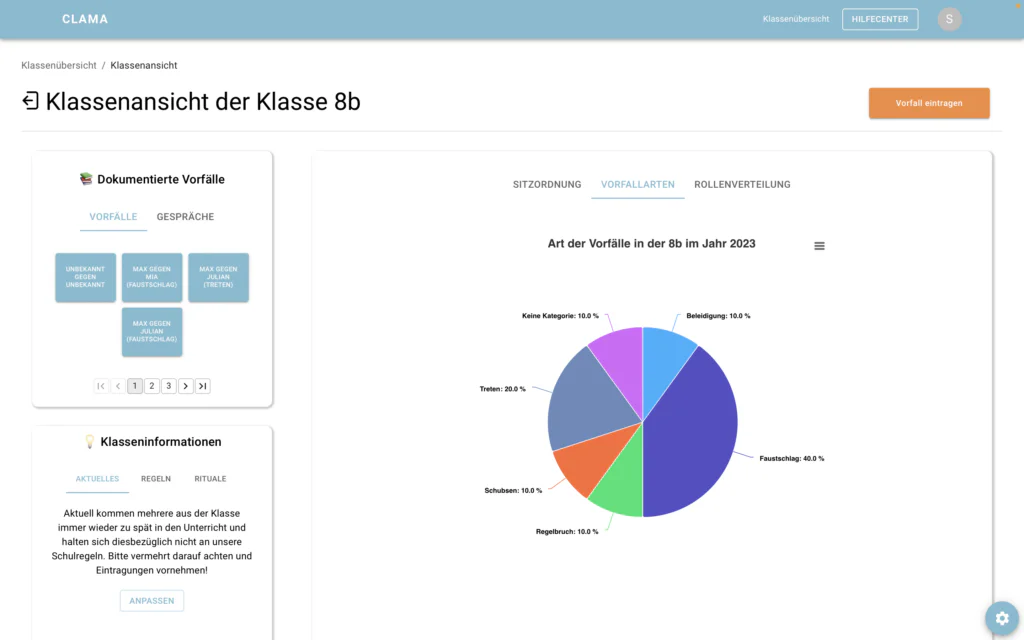Go to next incidents page

pos(185,386)
